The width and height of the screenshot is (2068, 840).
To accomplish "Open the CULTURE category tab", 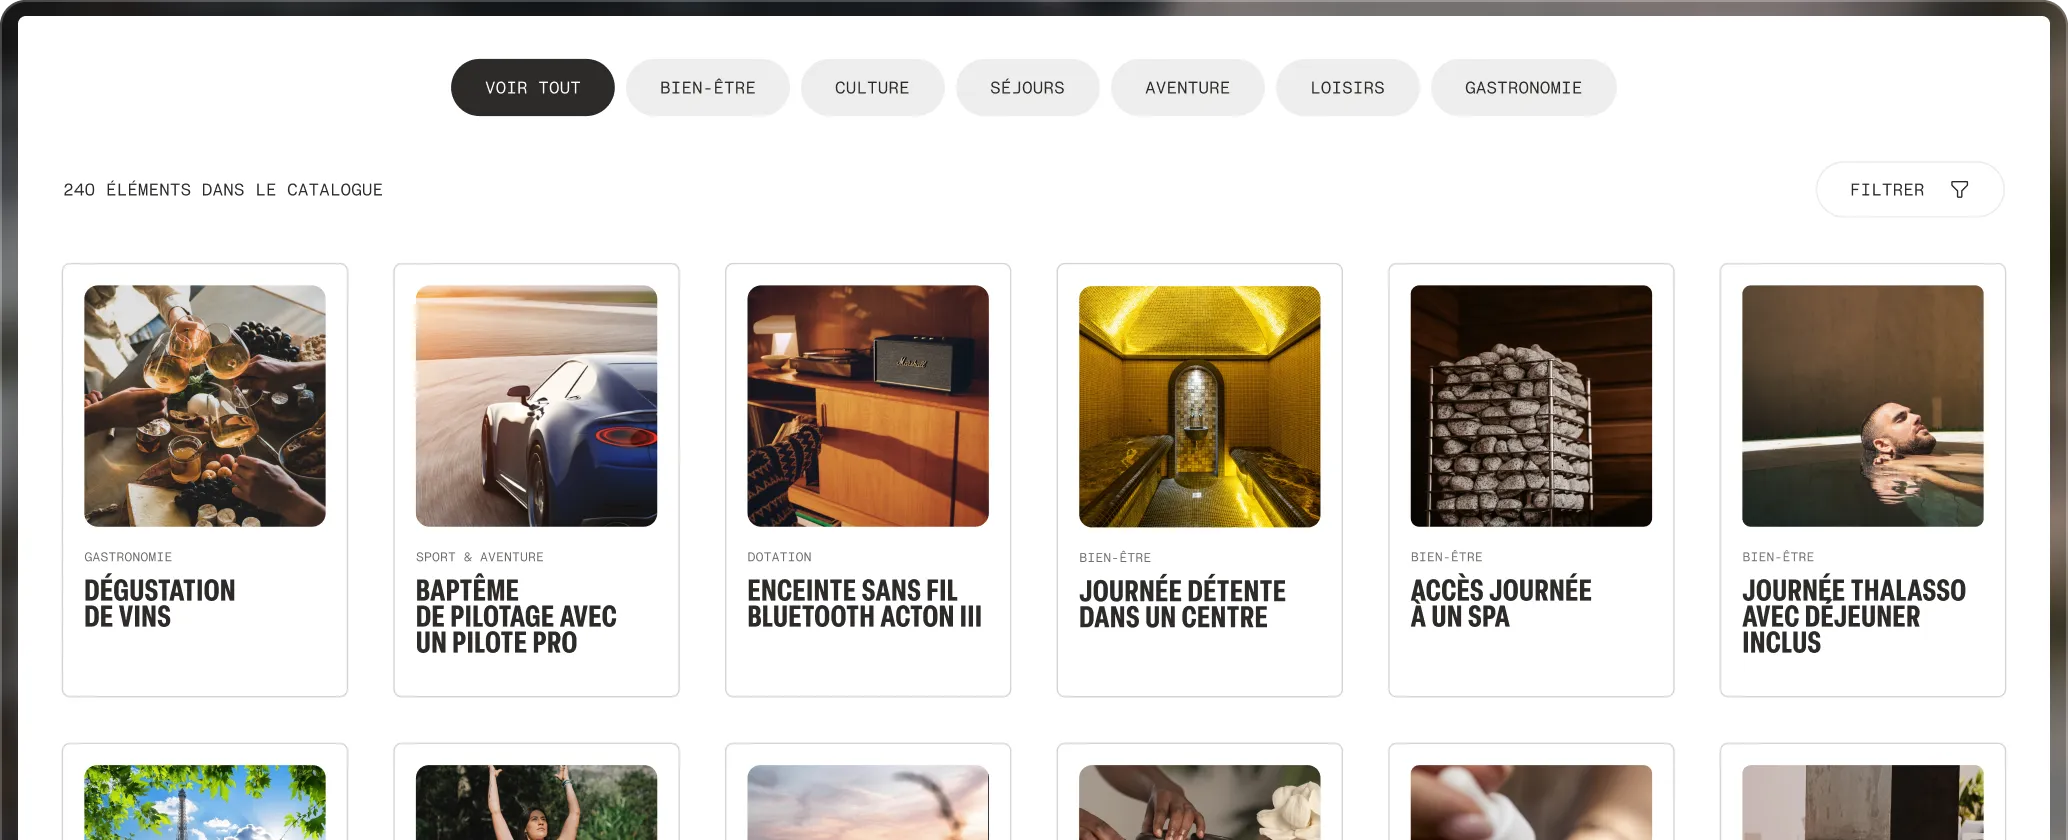I will tap(872, 88).
